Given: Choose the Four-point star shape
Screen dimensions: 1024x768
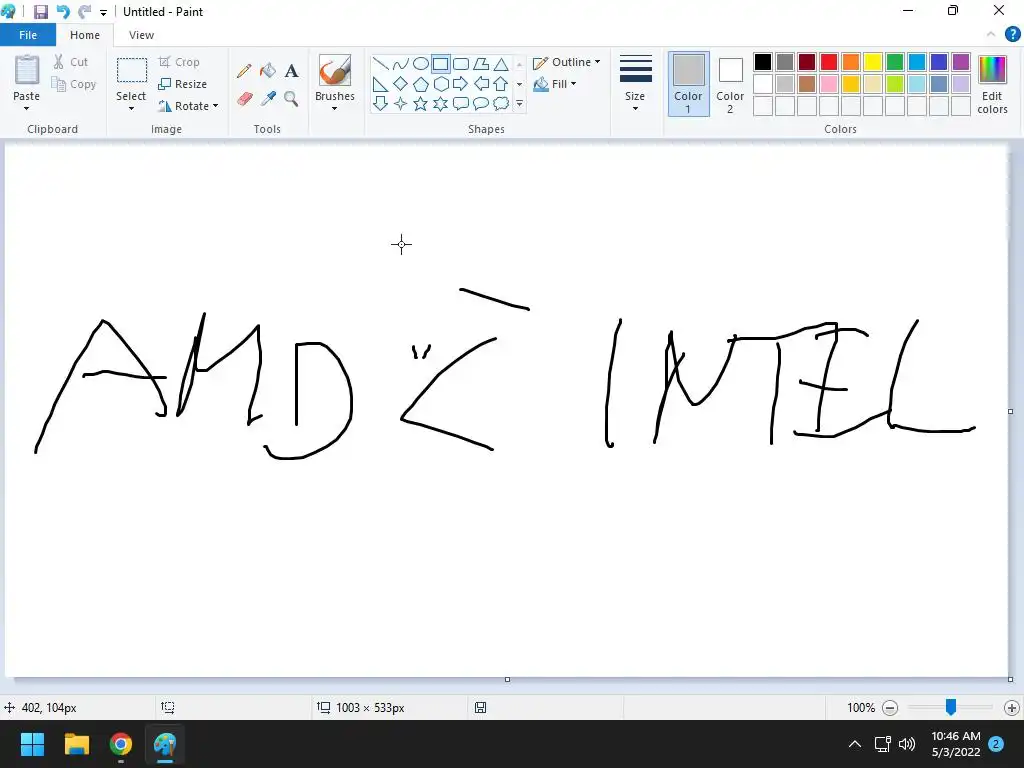Looking at the screenshot, I should (x=401, y=103).
